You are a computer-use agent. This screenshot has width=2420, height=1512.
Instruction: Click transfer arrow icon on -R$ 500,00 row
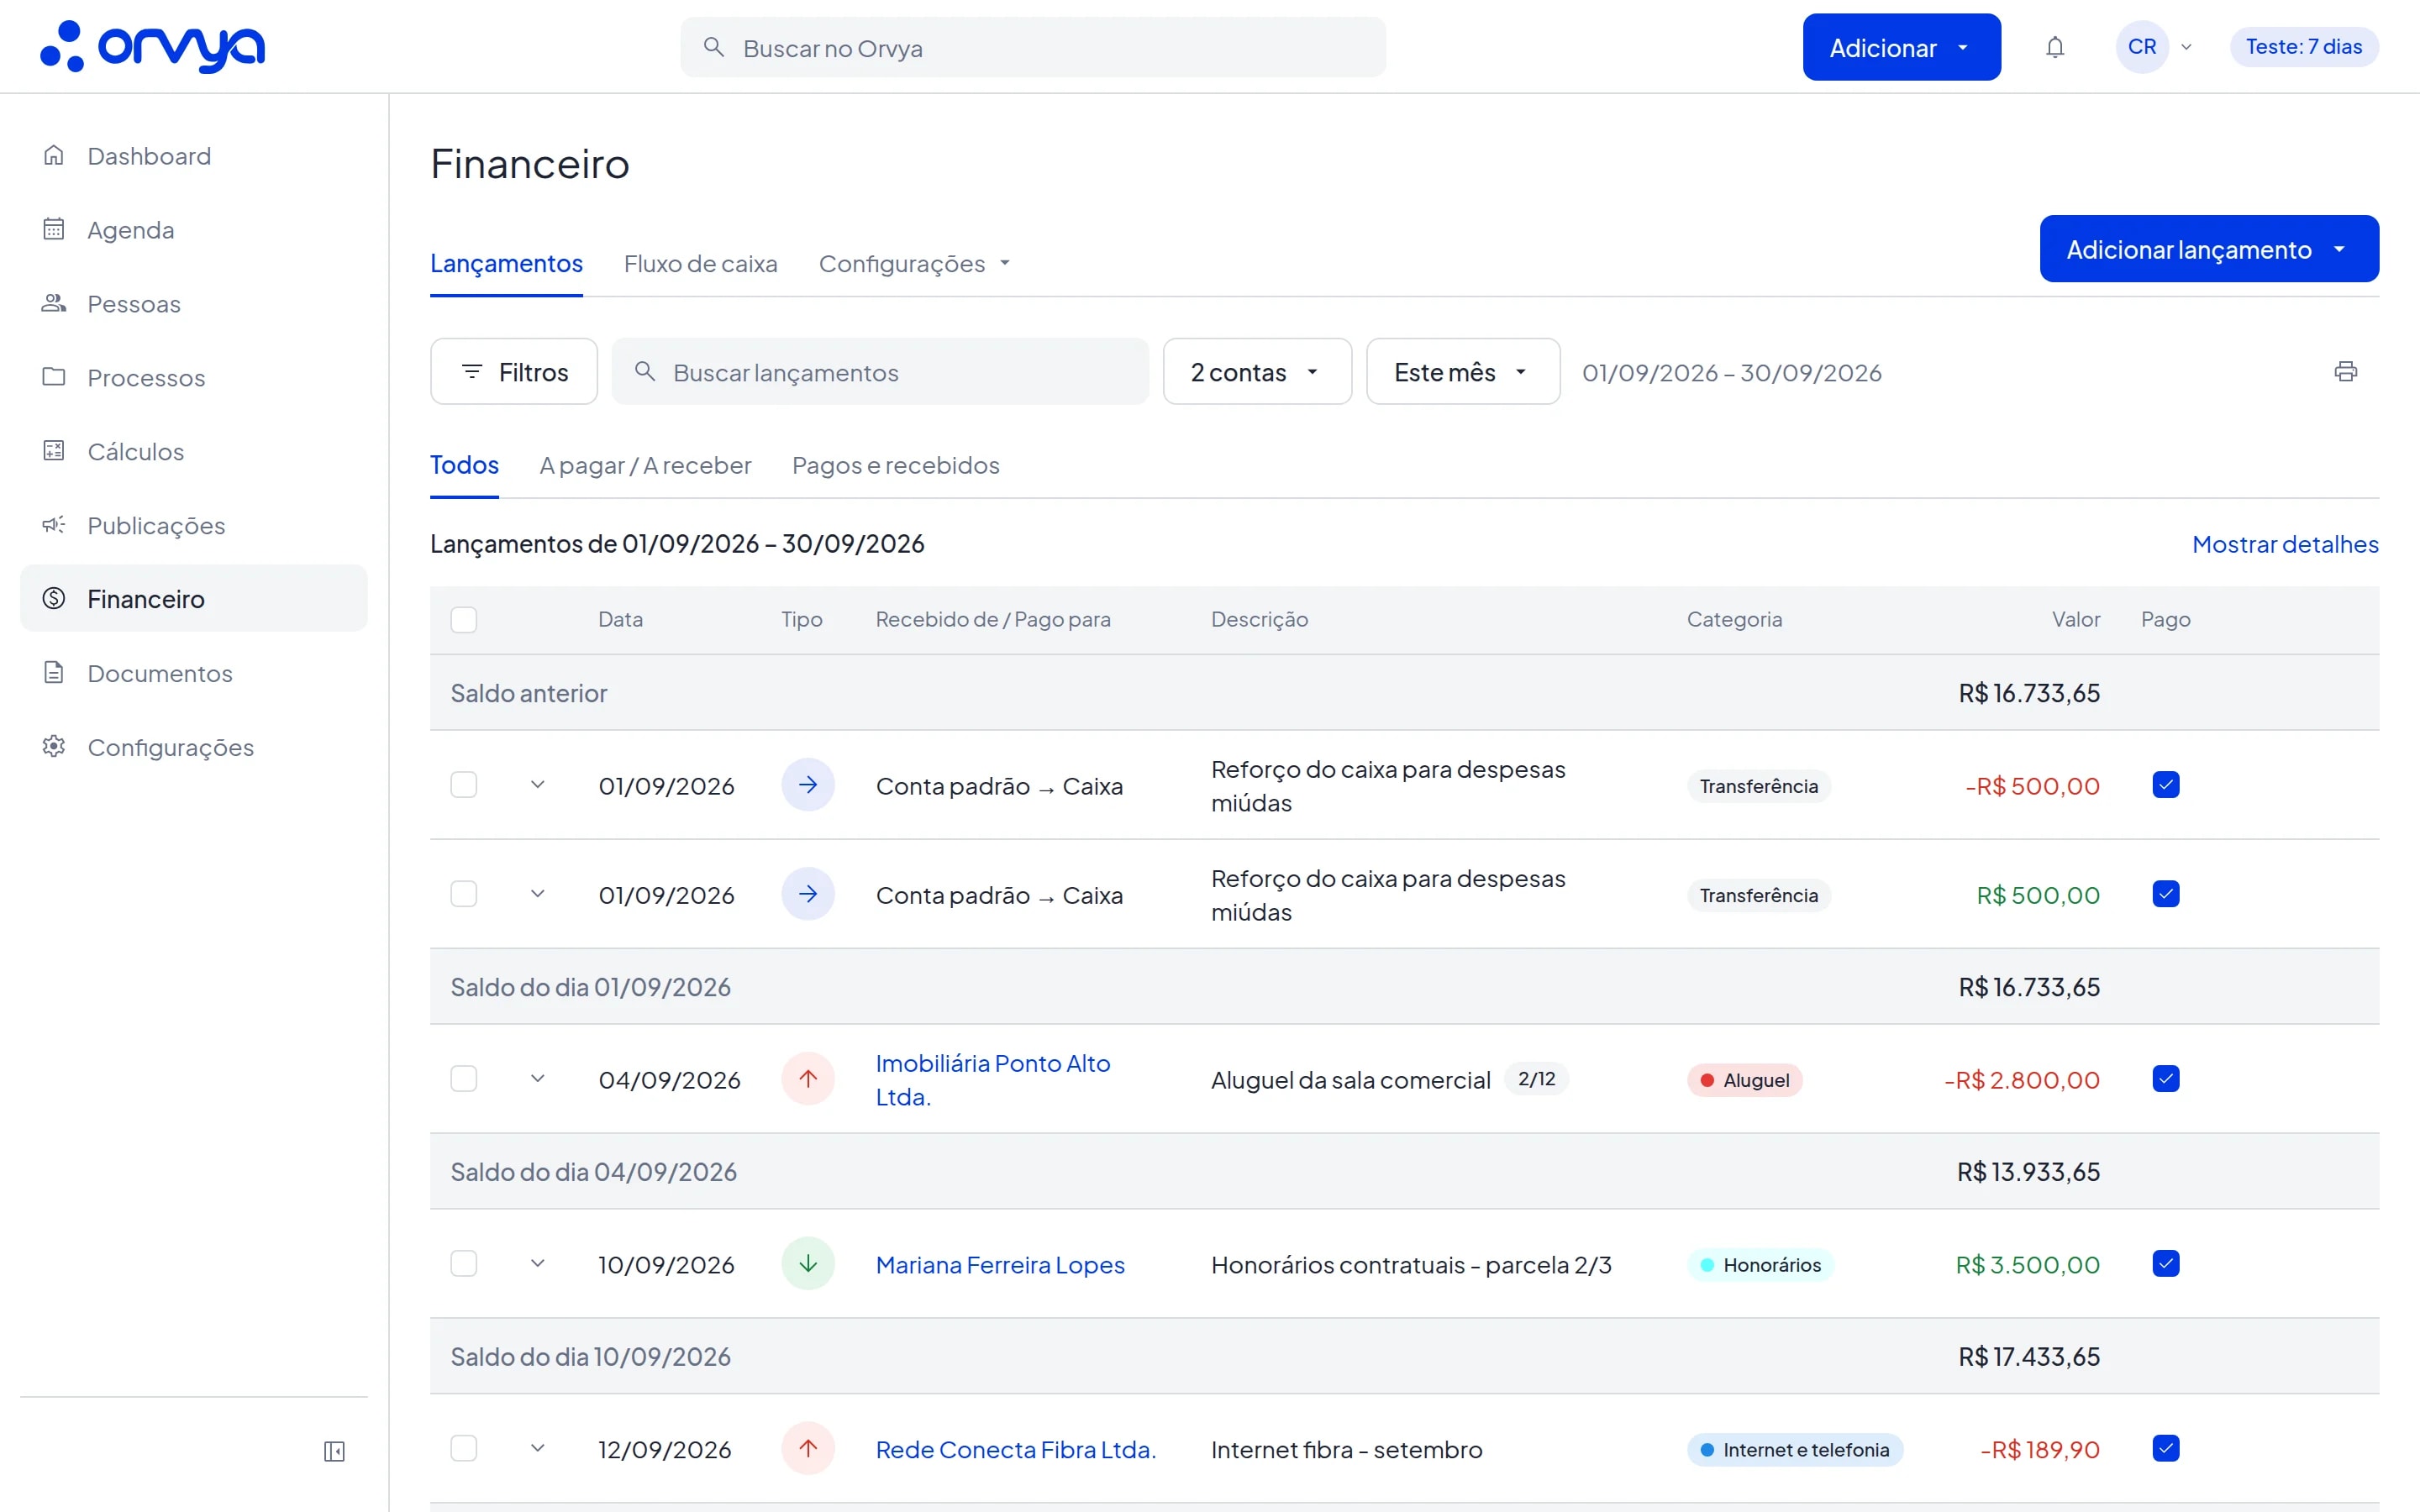pos(808,785)
